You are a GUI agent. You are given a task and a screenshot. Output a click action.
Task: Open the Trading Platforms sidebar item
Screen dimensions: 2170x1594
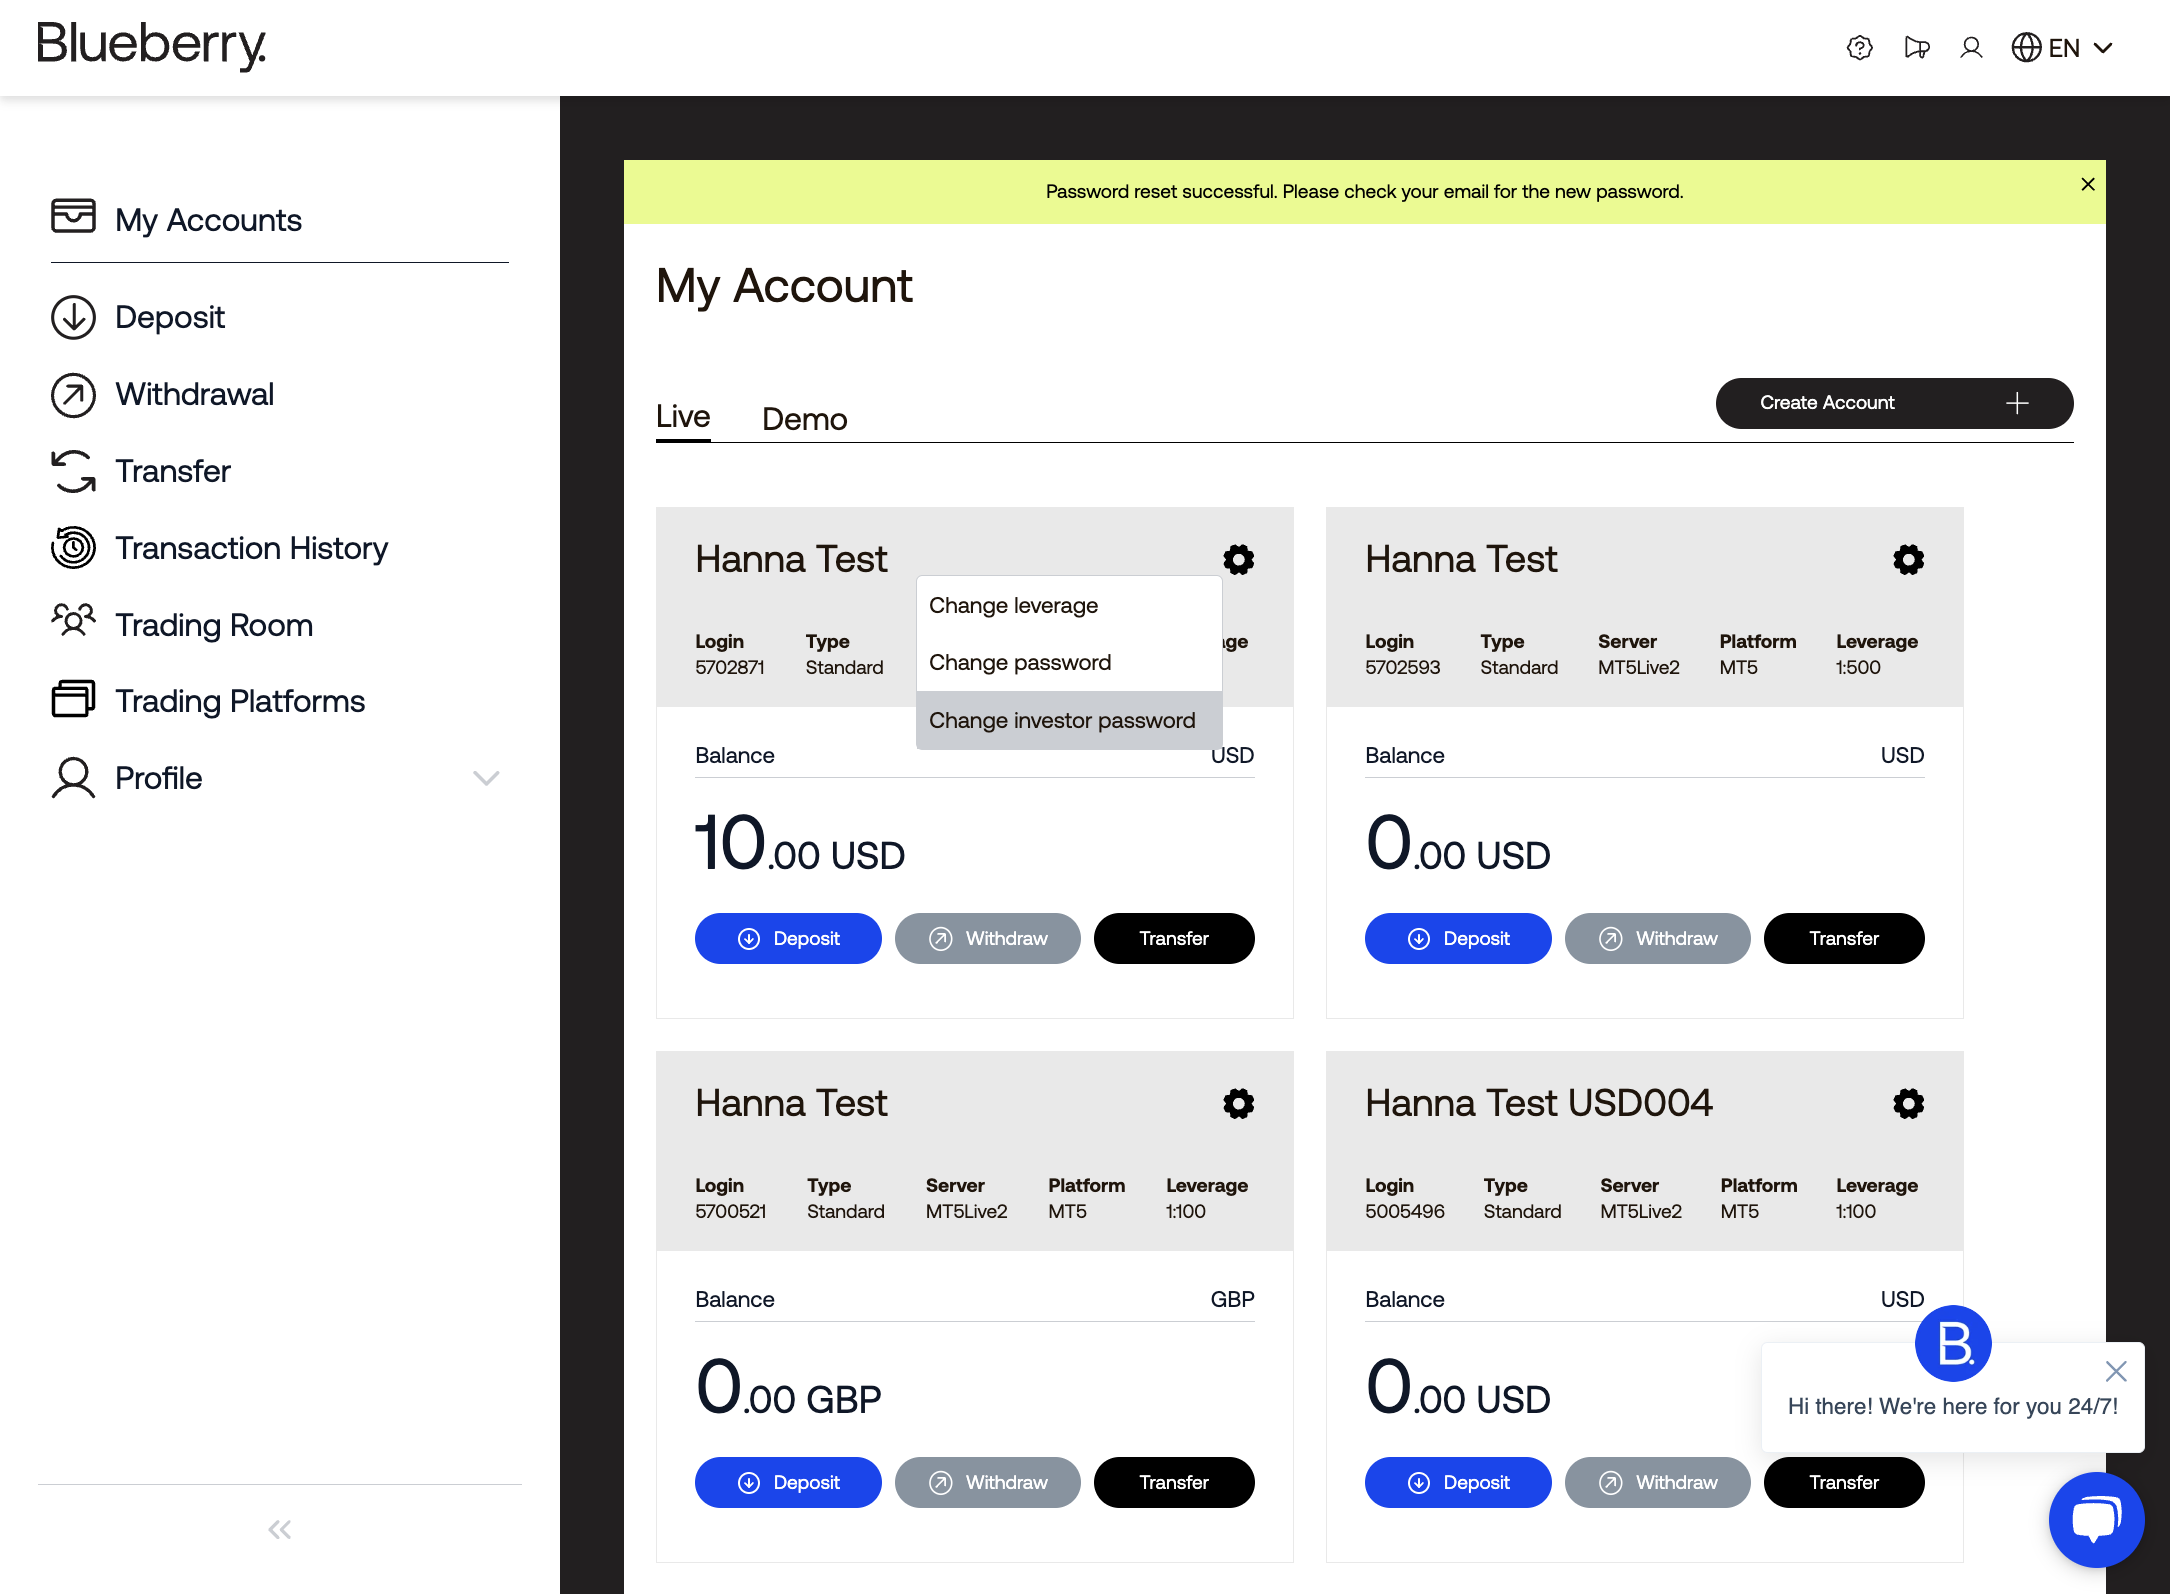point(208,701)
